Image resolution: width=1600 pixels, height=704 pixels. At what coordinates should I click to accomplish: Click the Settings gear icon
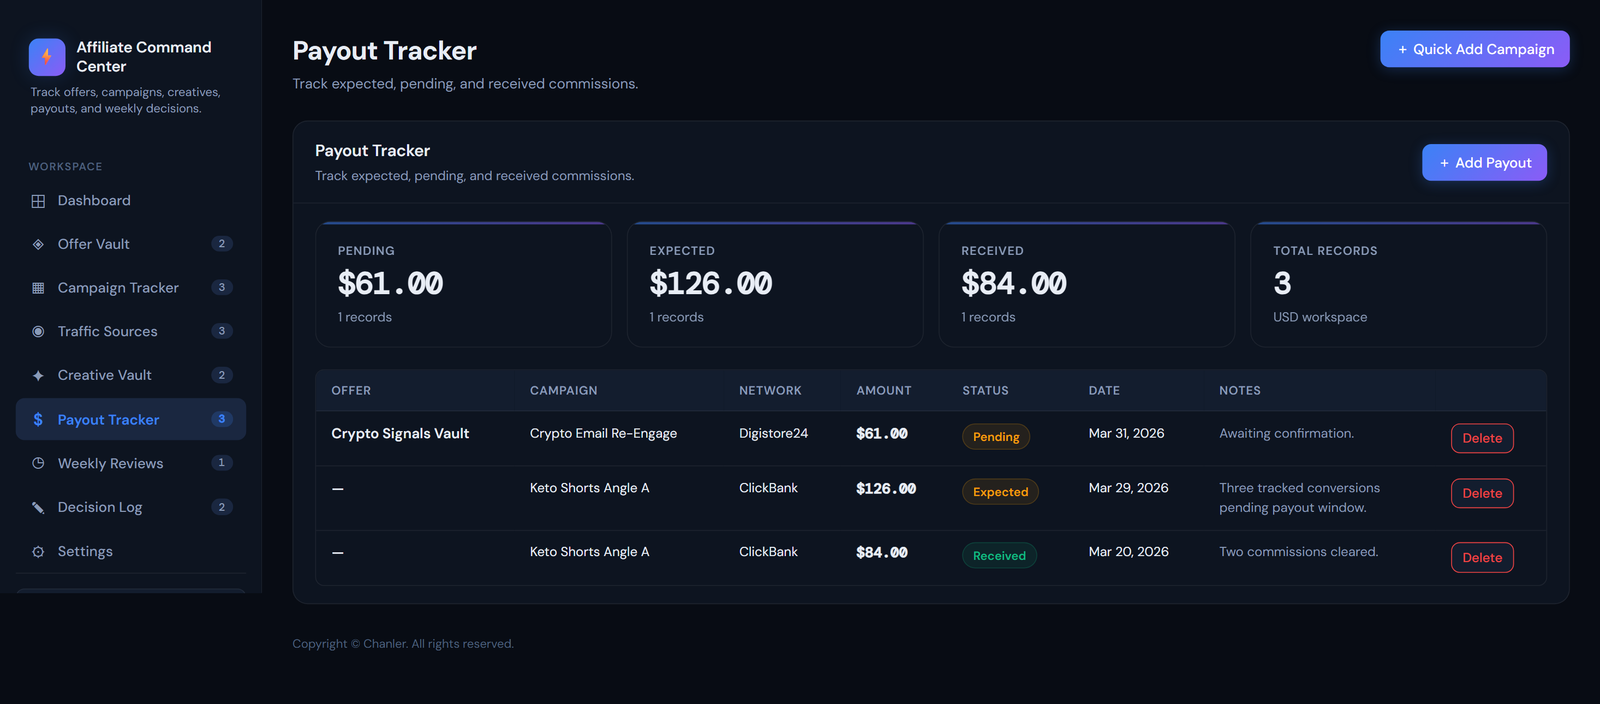coord(38,551)
